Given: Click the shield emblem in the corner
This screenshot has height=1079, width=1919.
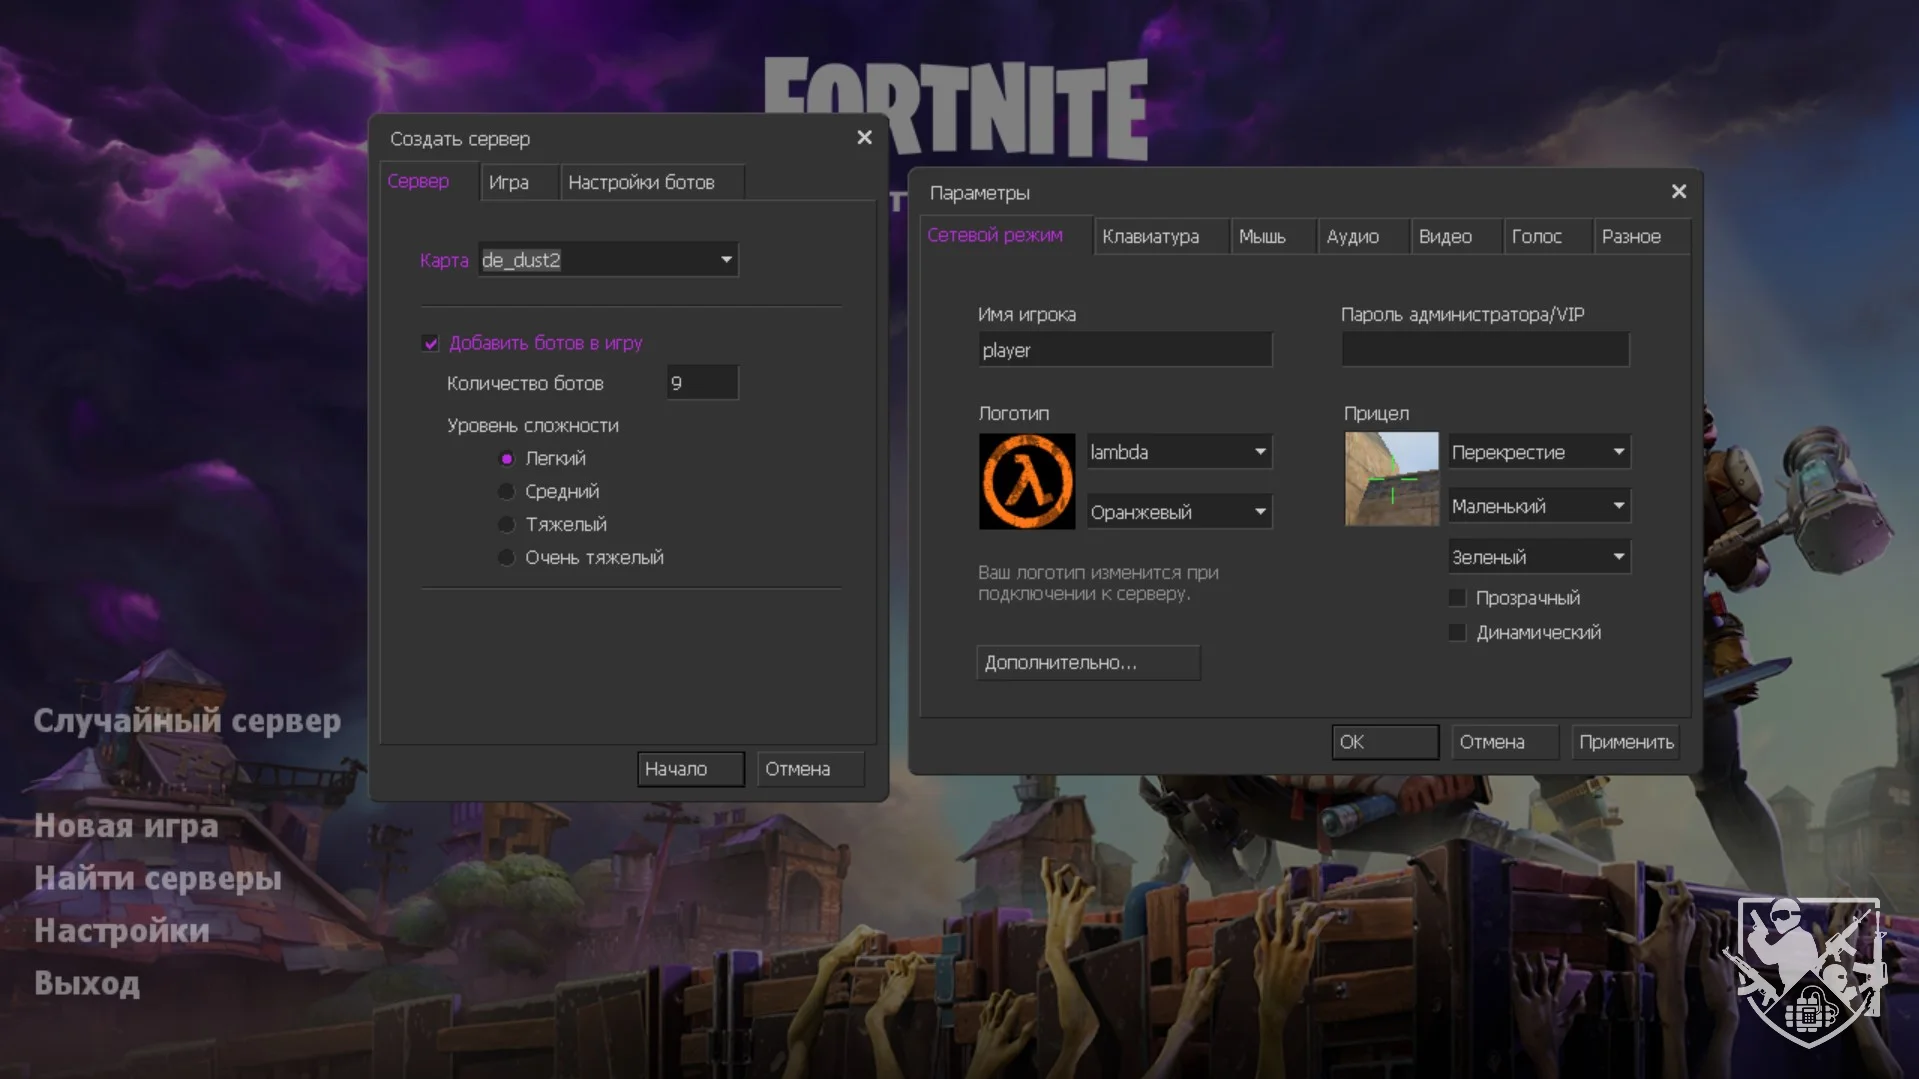Looking at the screenshot, I should tap(1808, 970).
